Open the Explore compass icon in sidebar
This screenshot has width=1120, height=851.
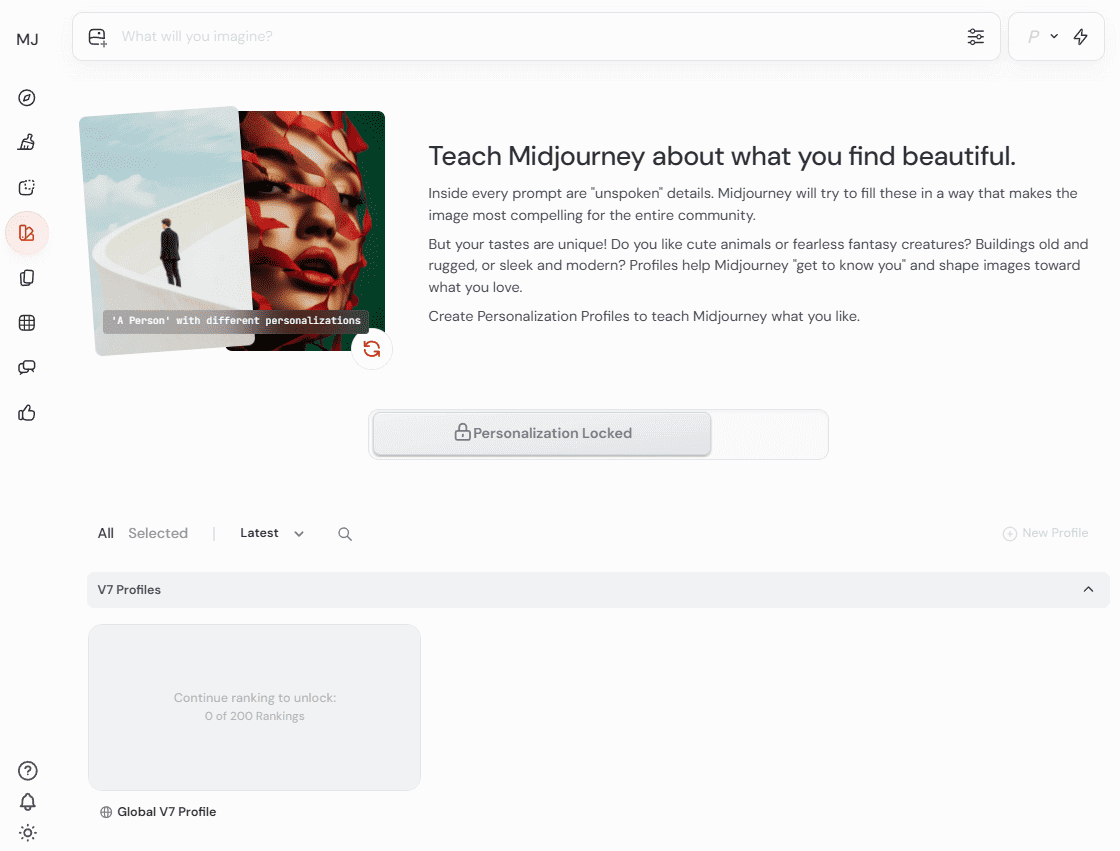(27, 98)
